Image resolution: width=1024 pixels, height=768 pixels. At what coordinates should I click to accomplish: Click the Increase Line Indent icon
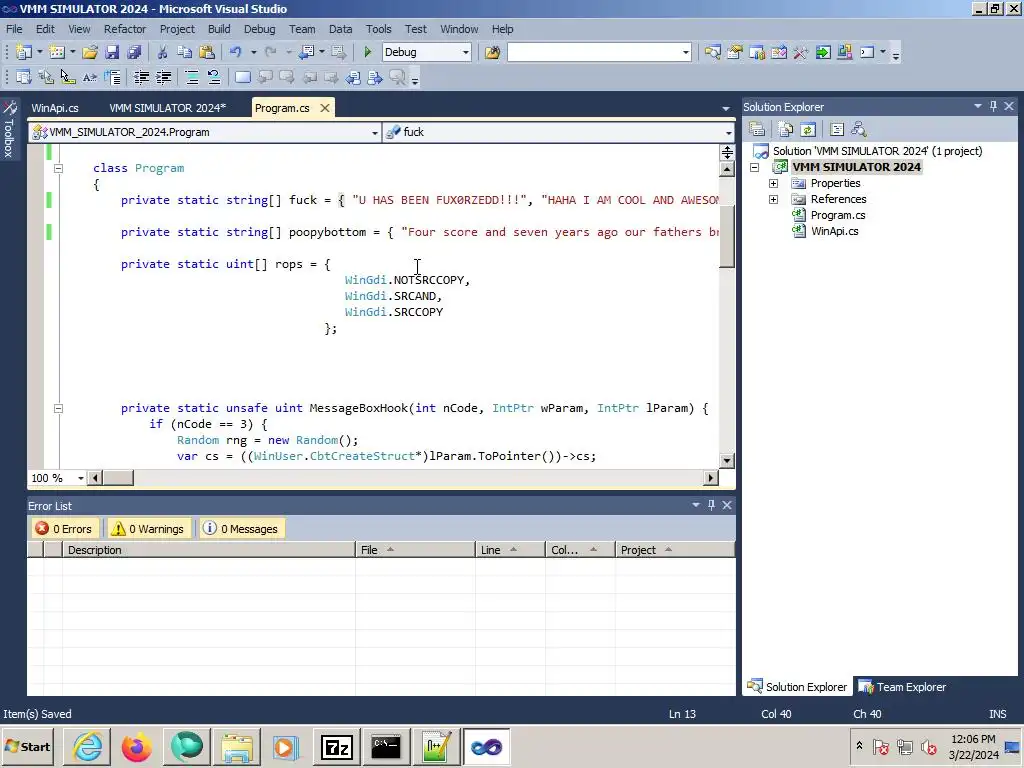163,78
